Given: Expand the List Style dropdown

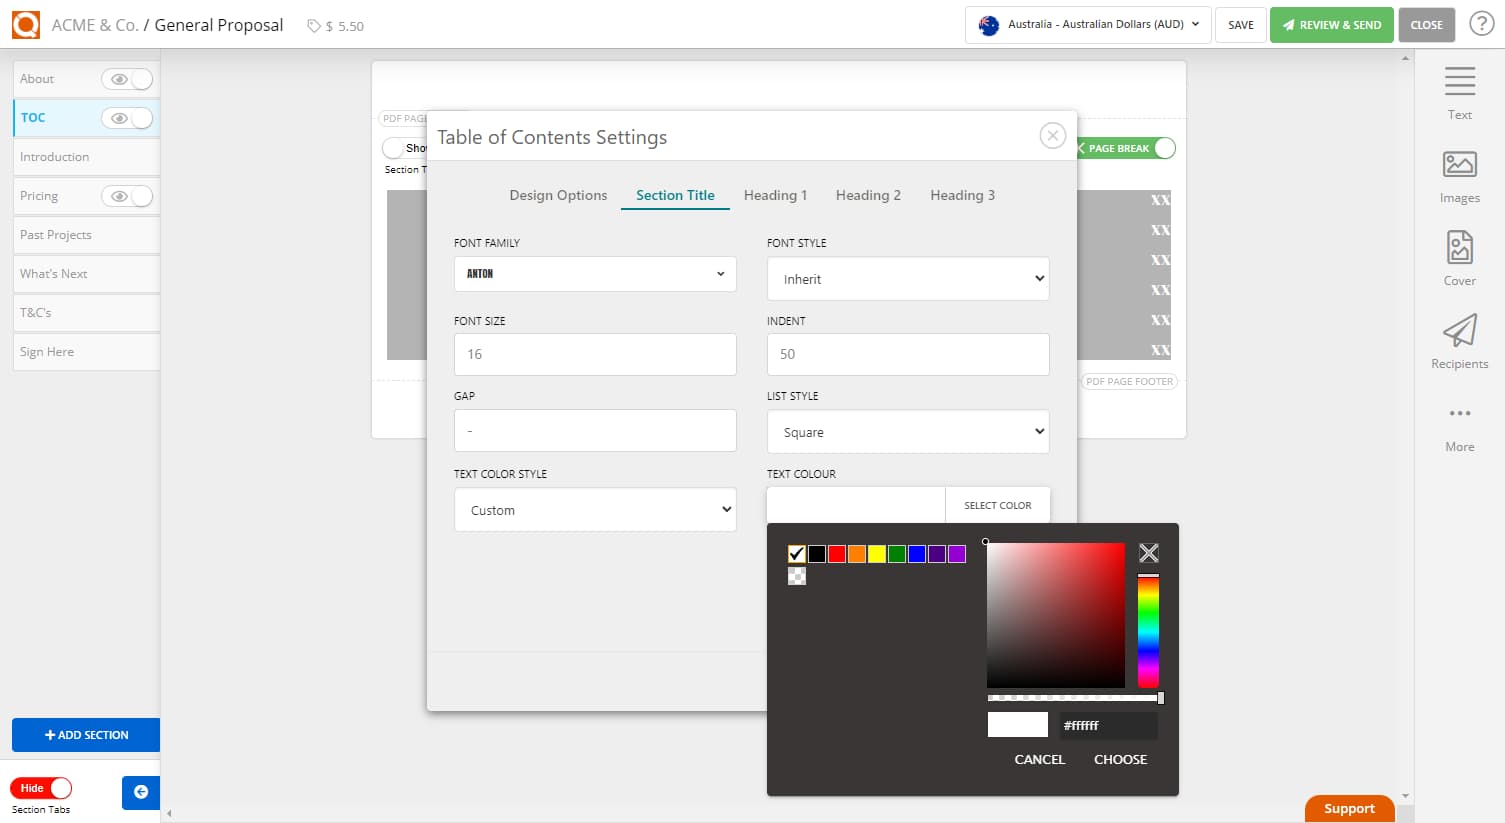Looking at the screenshot, I should (x=908, y=432).
